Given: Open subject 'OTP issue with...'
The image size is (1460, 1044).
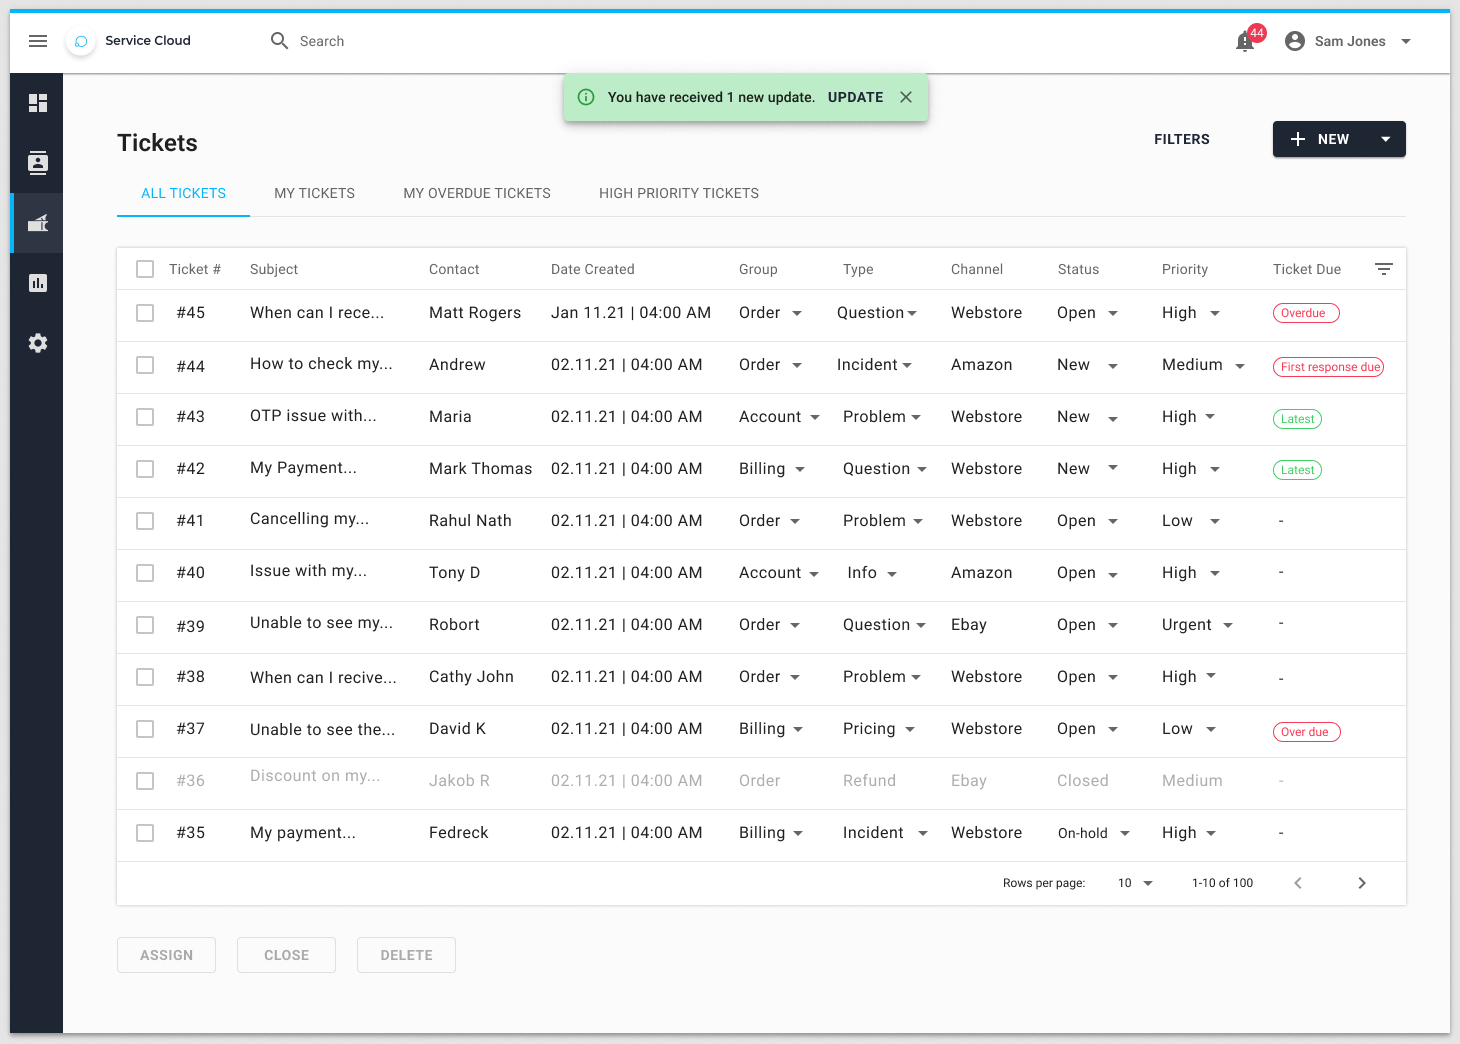Looking at the screenshot, I should pyautogui.click(x=313, y=416).
